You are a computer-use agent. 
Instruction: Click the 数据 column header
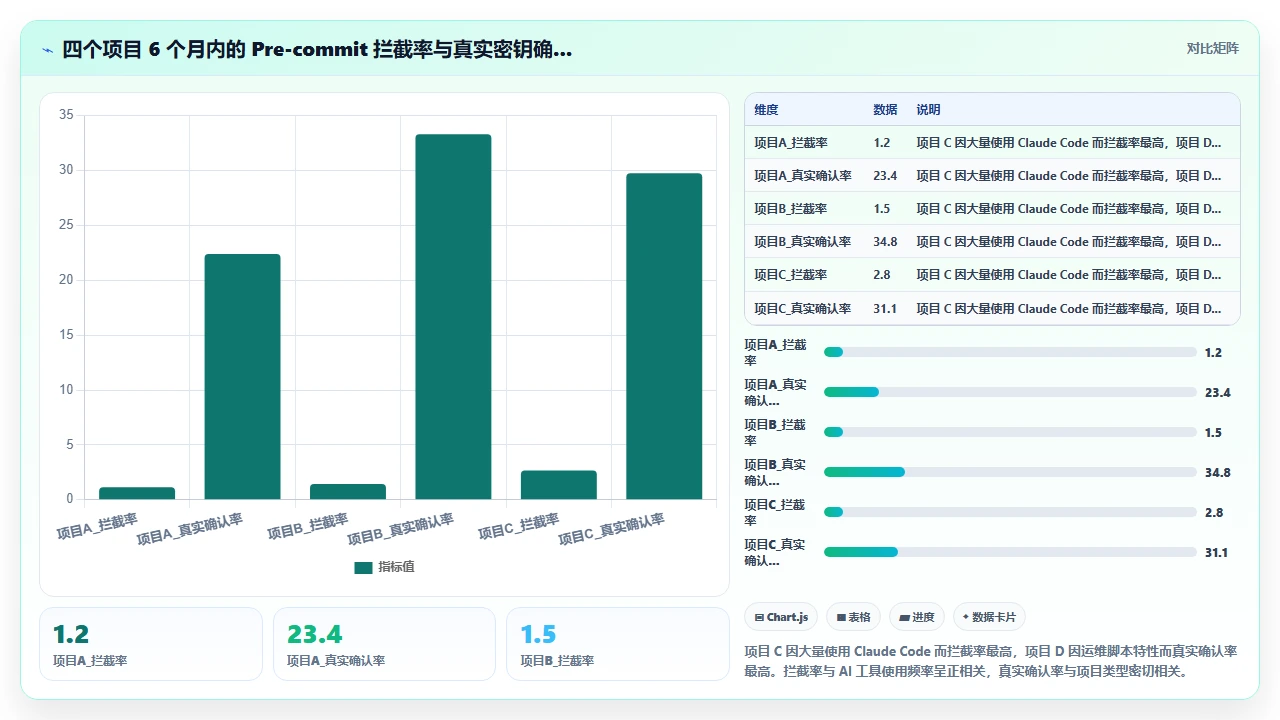click(885, 109)
